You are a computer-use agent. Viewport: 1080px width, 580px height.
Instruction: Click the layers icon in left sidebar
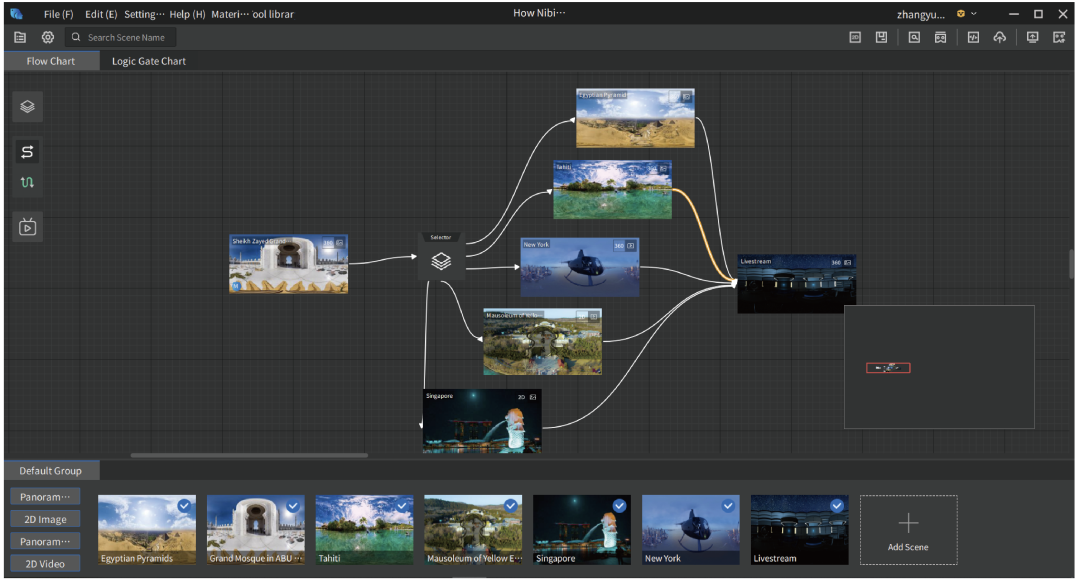(x=28, y=107)
